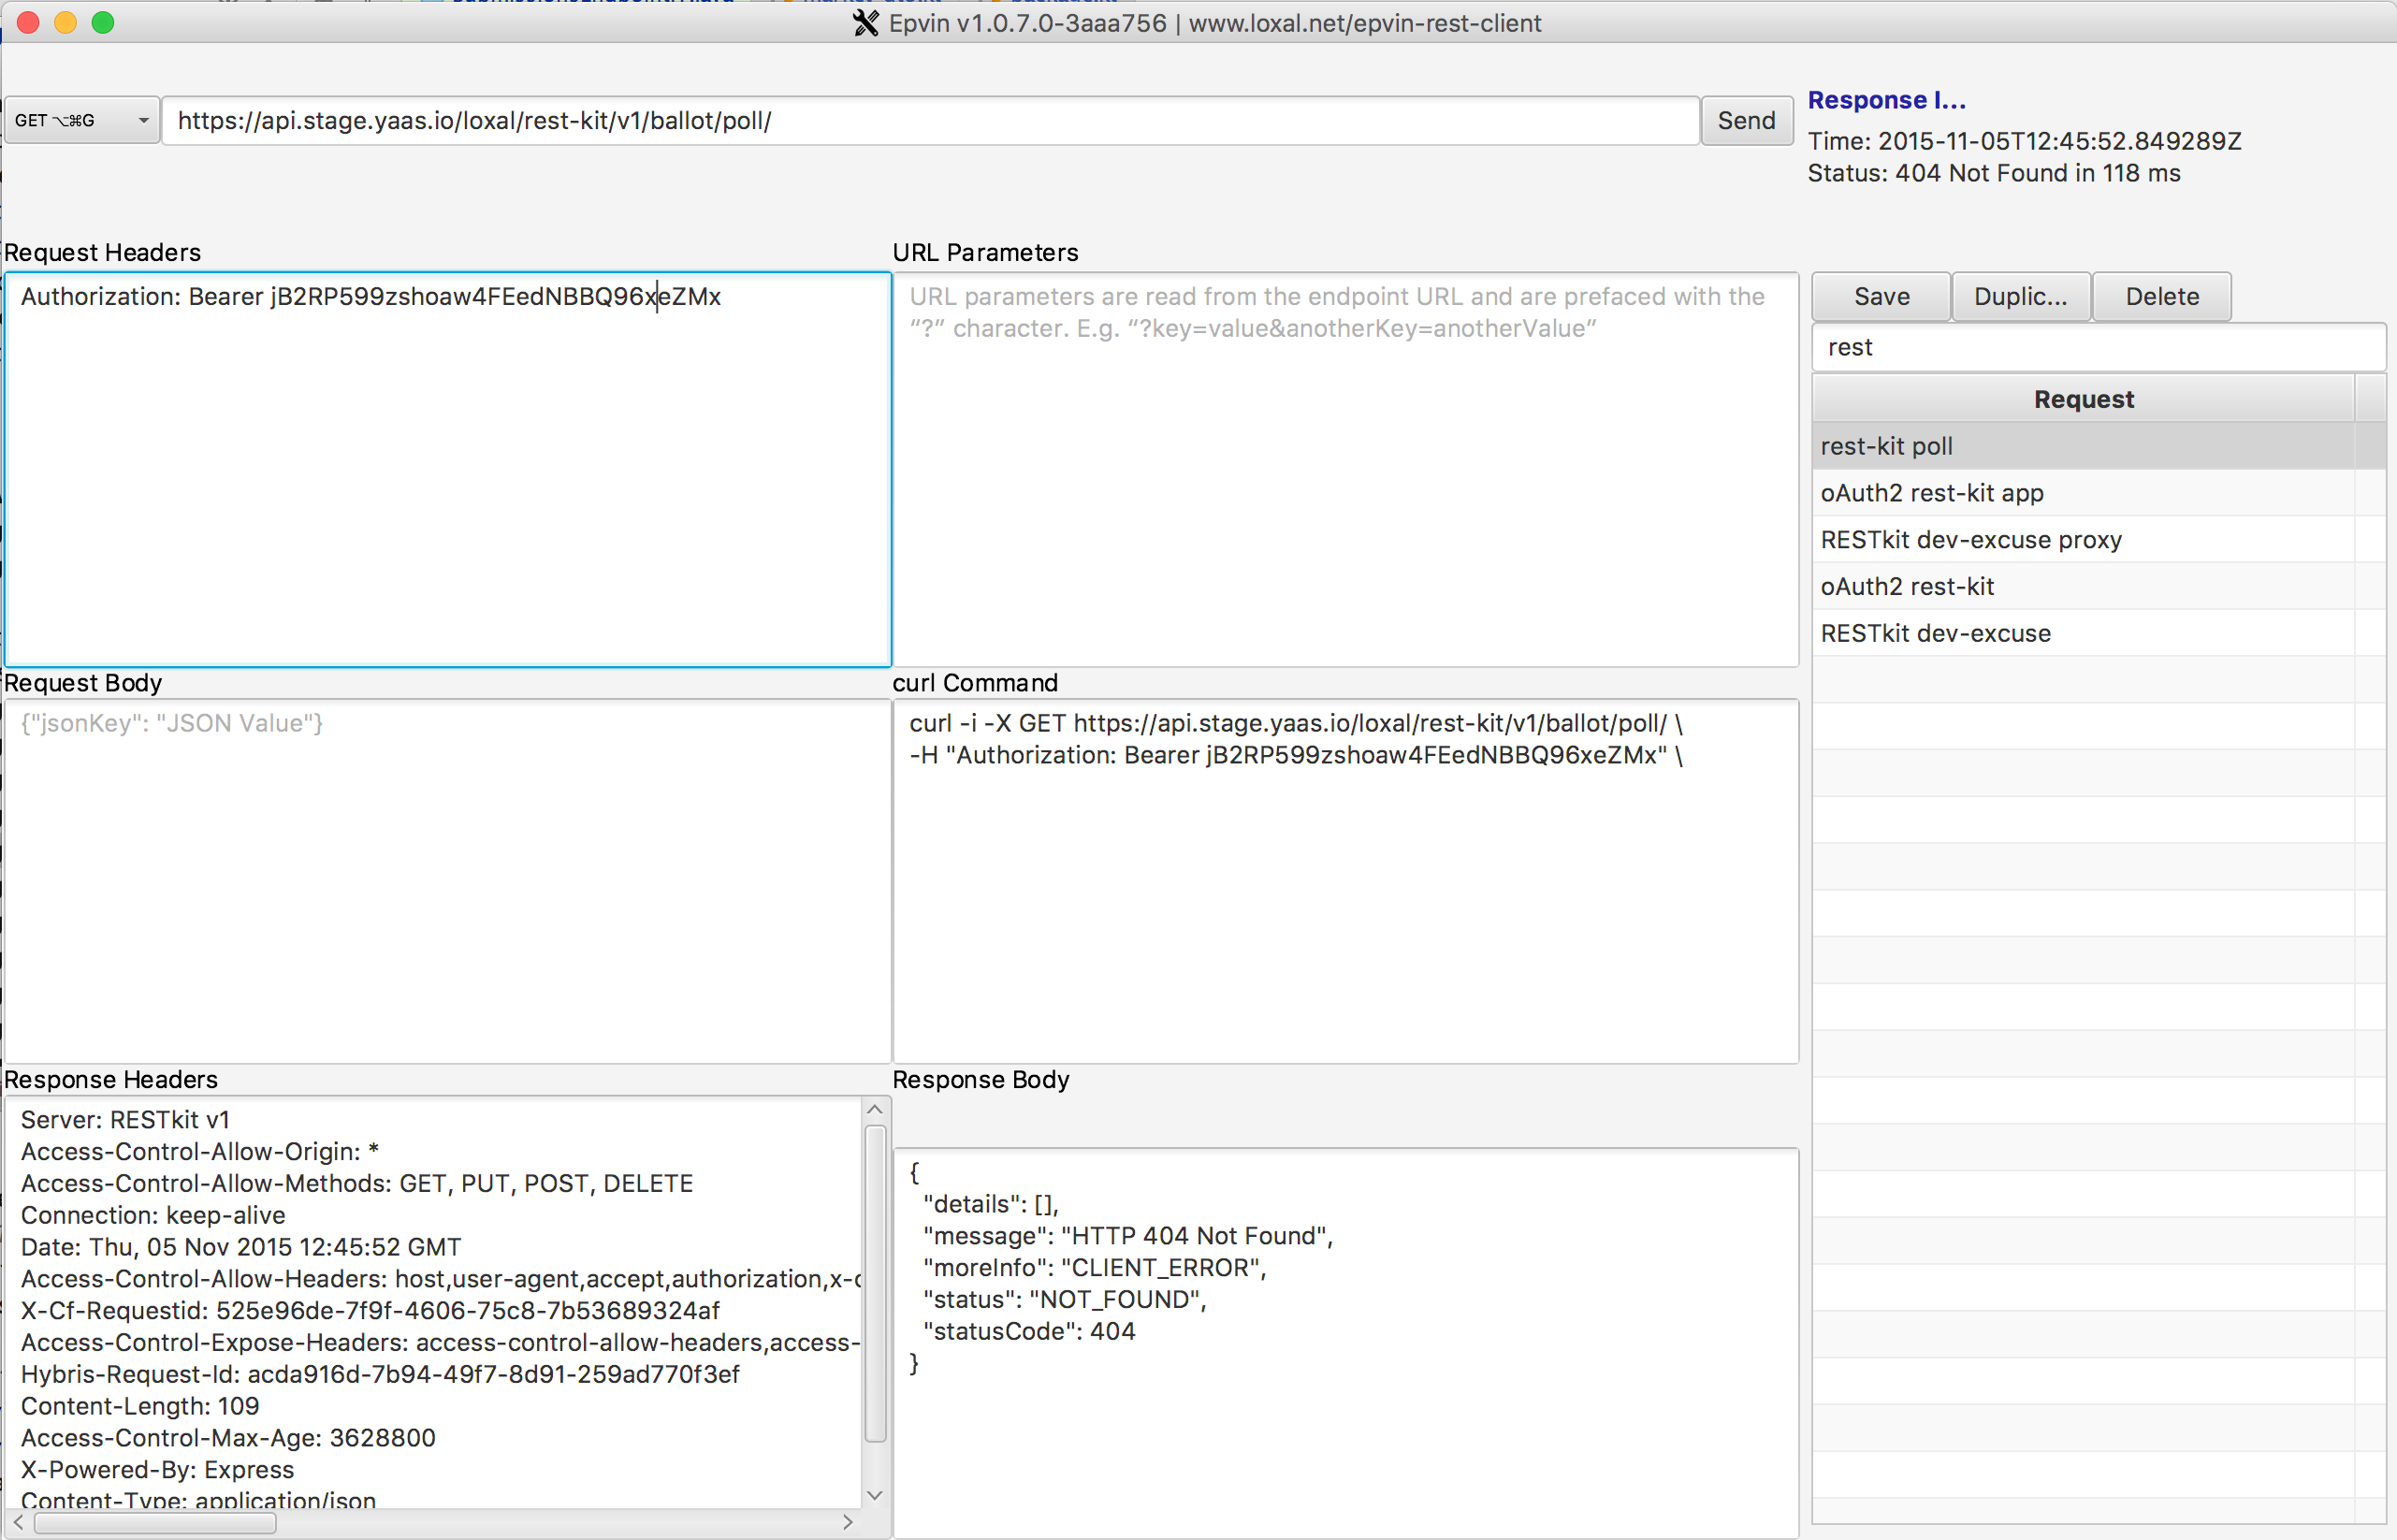Click the Response Headers scroll-up arrow
The height and width of the screenshot is (1540, 2397).
point(874,1110)
